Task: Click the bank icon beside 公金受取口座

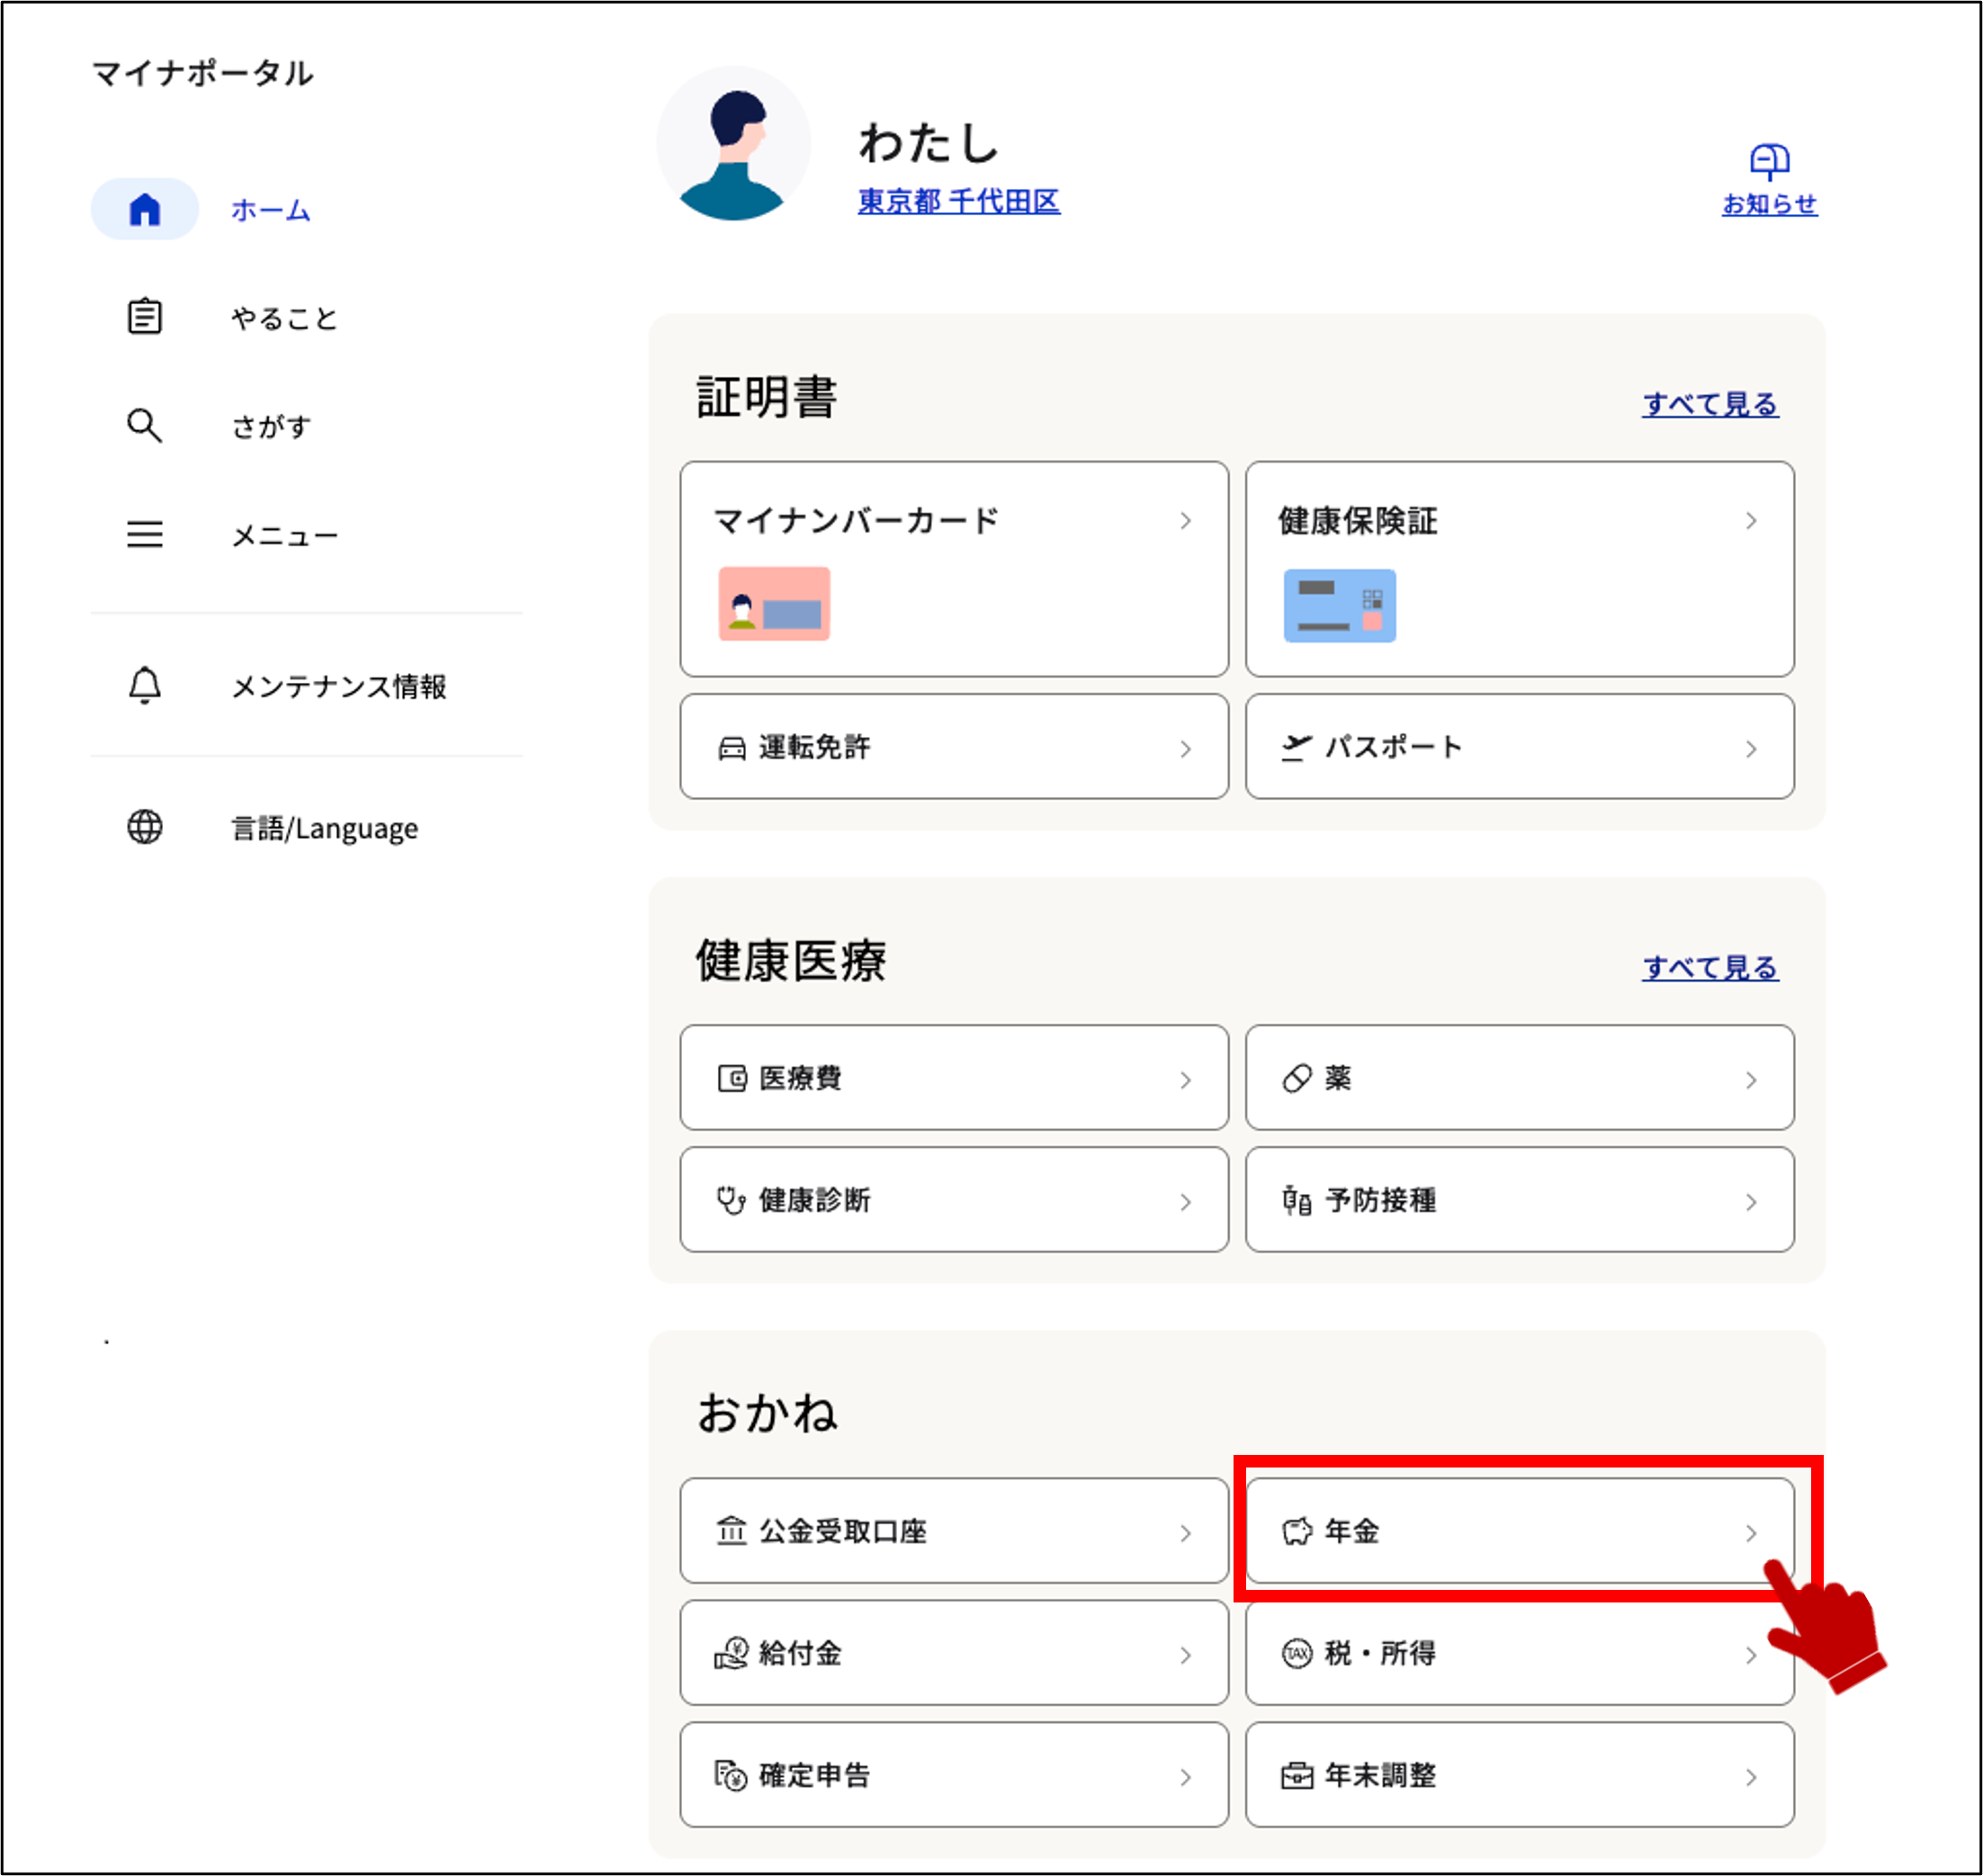Action: pos(732,1531)
